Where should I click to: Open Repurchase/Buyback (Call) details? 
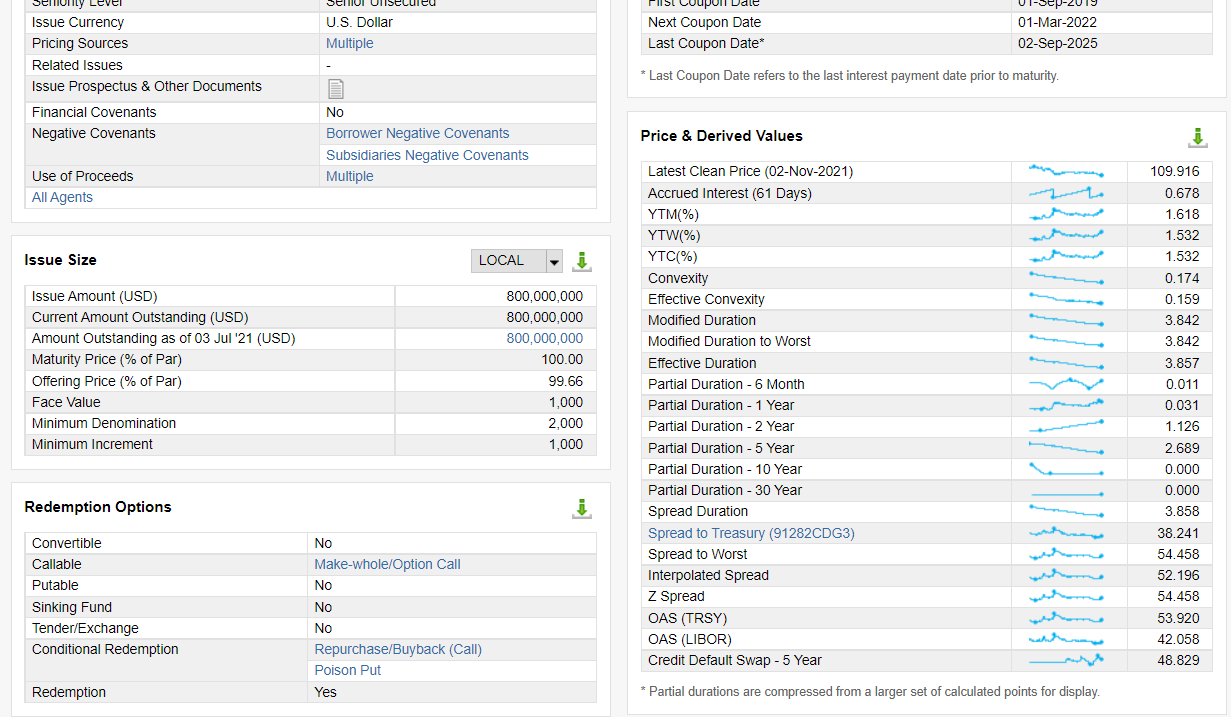tap(398, 648)
